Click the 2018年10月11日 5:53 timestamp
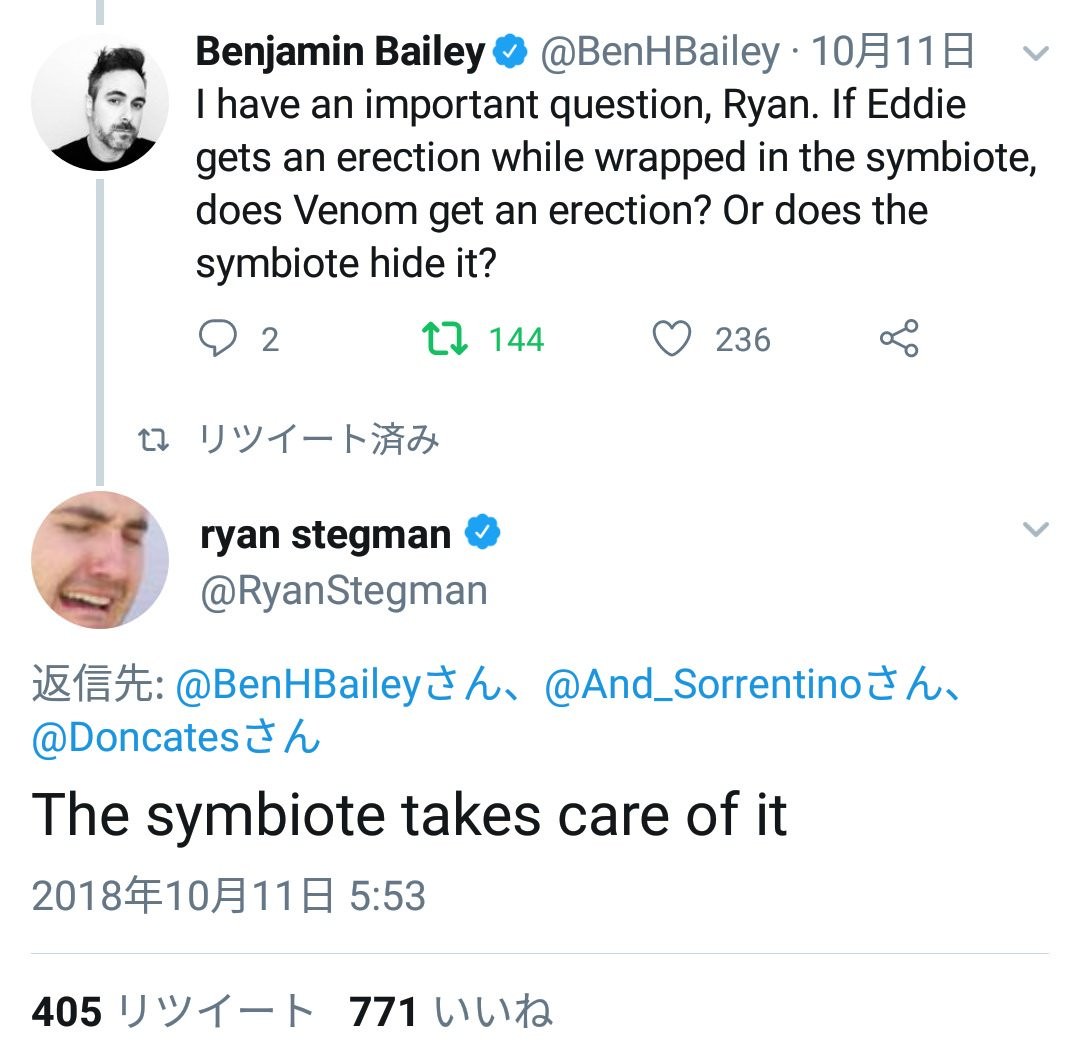 click(229, 895)
